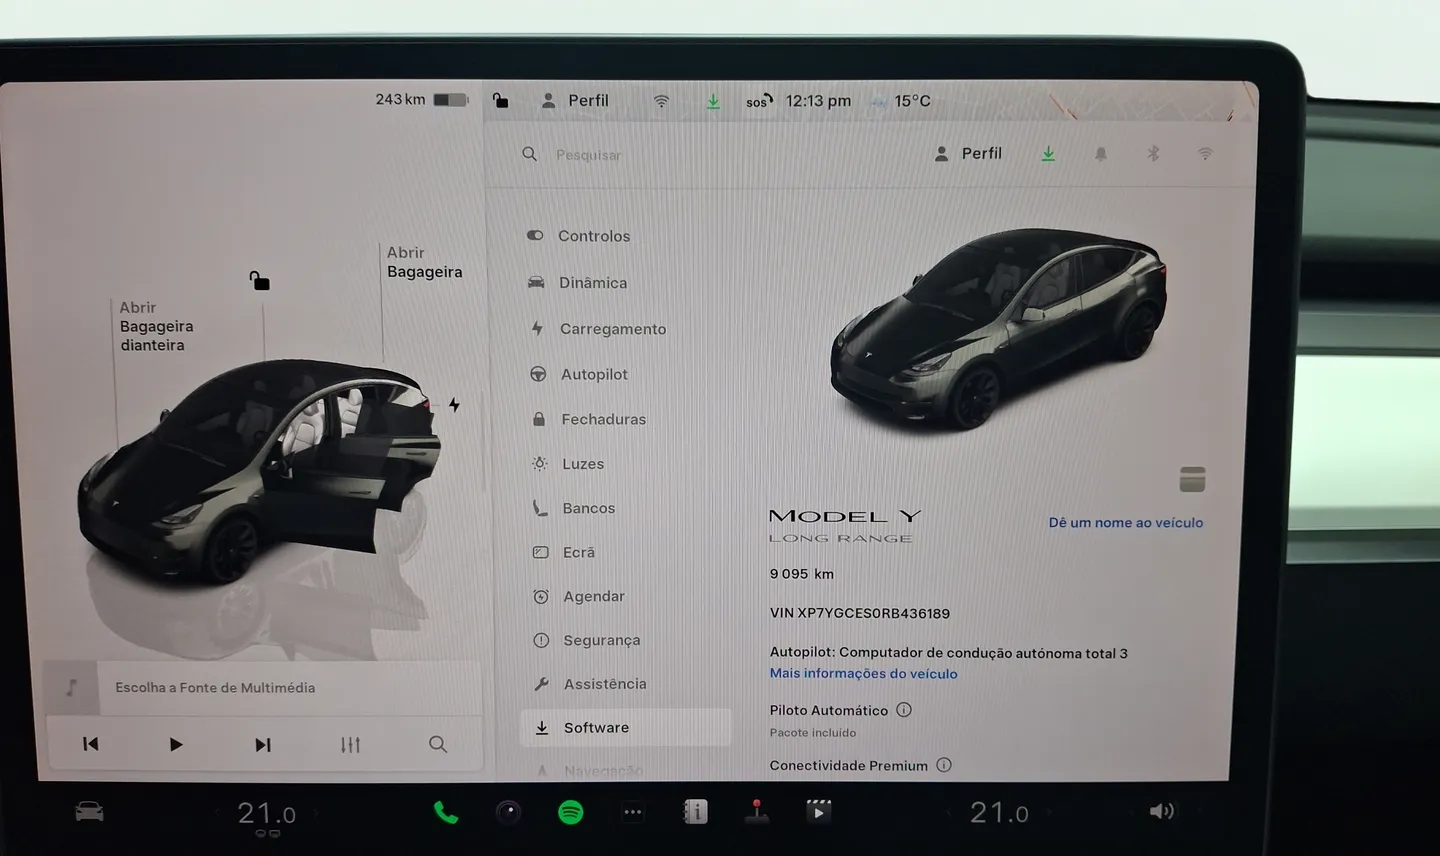Tap the 12:13 pm clock

(818, 101)
